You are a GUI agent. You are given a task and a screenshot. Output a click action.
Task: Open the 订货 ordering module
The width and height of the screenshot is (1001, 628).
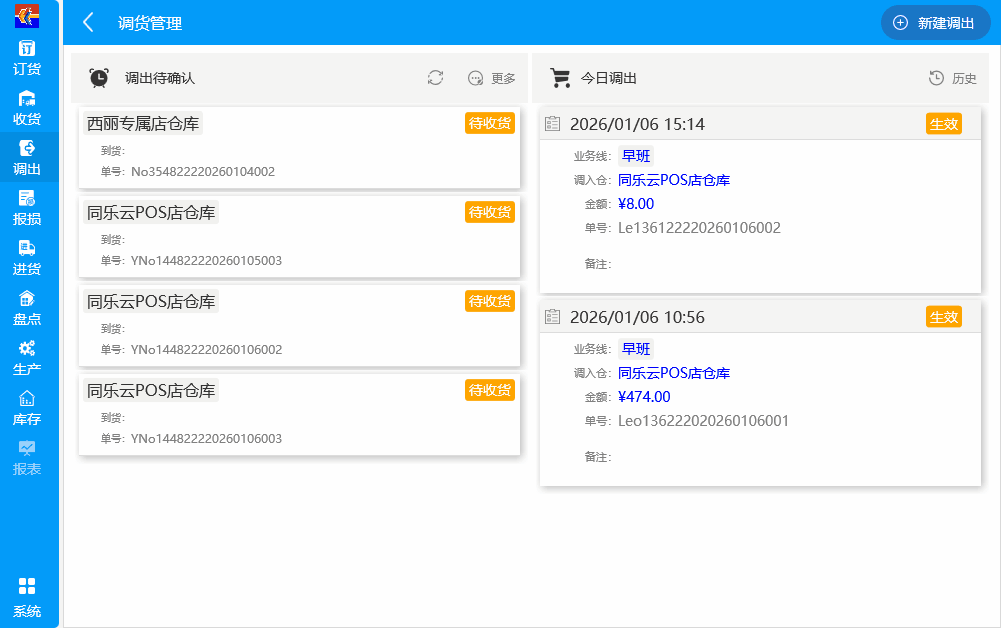click(27, 57)
